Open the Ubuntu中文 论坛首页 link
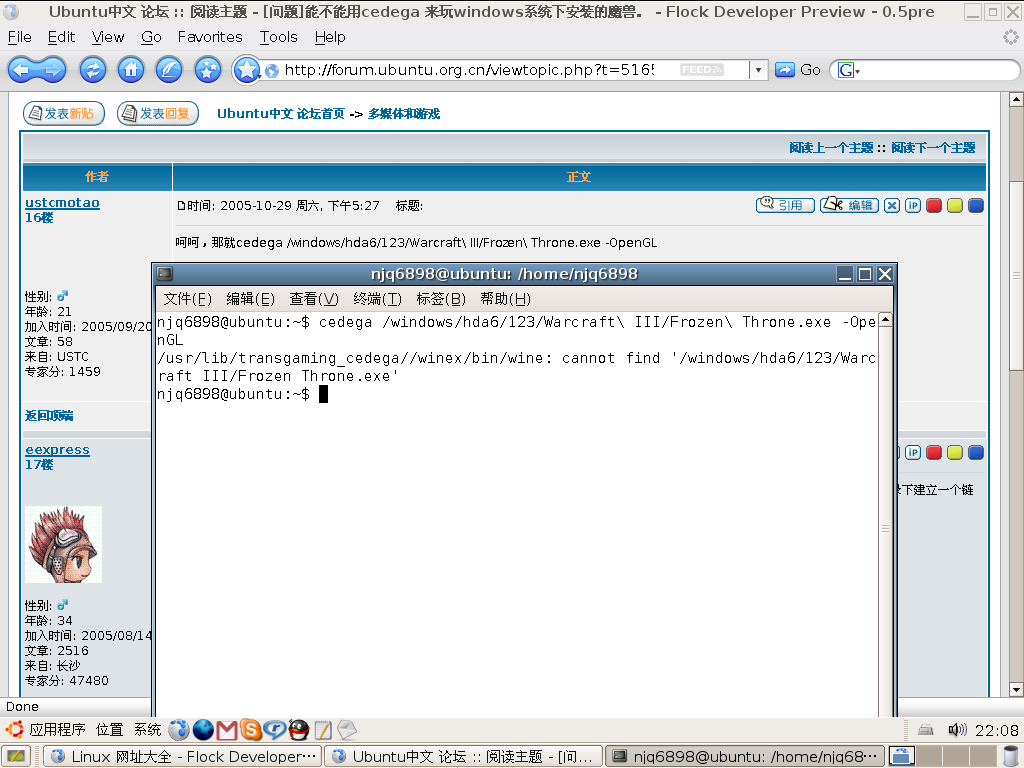 pyautogui.click(x=281, y=114)
